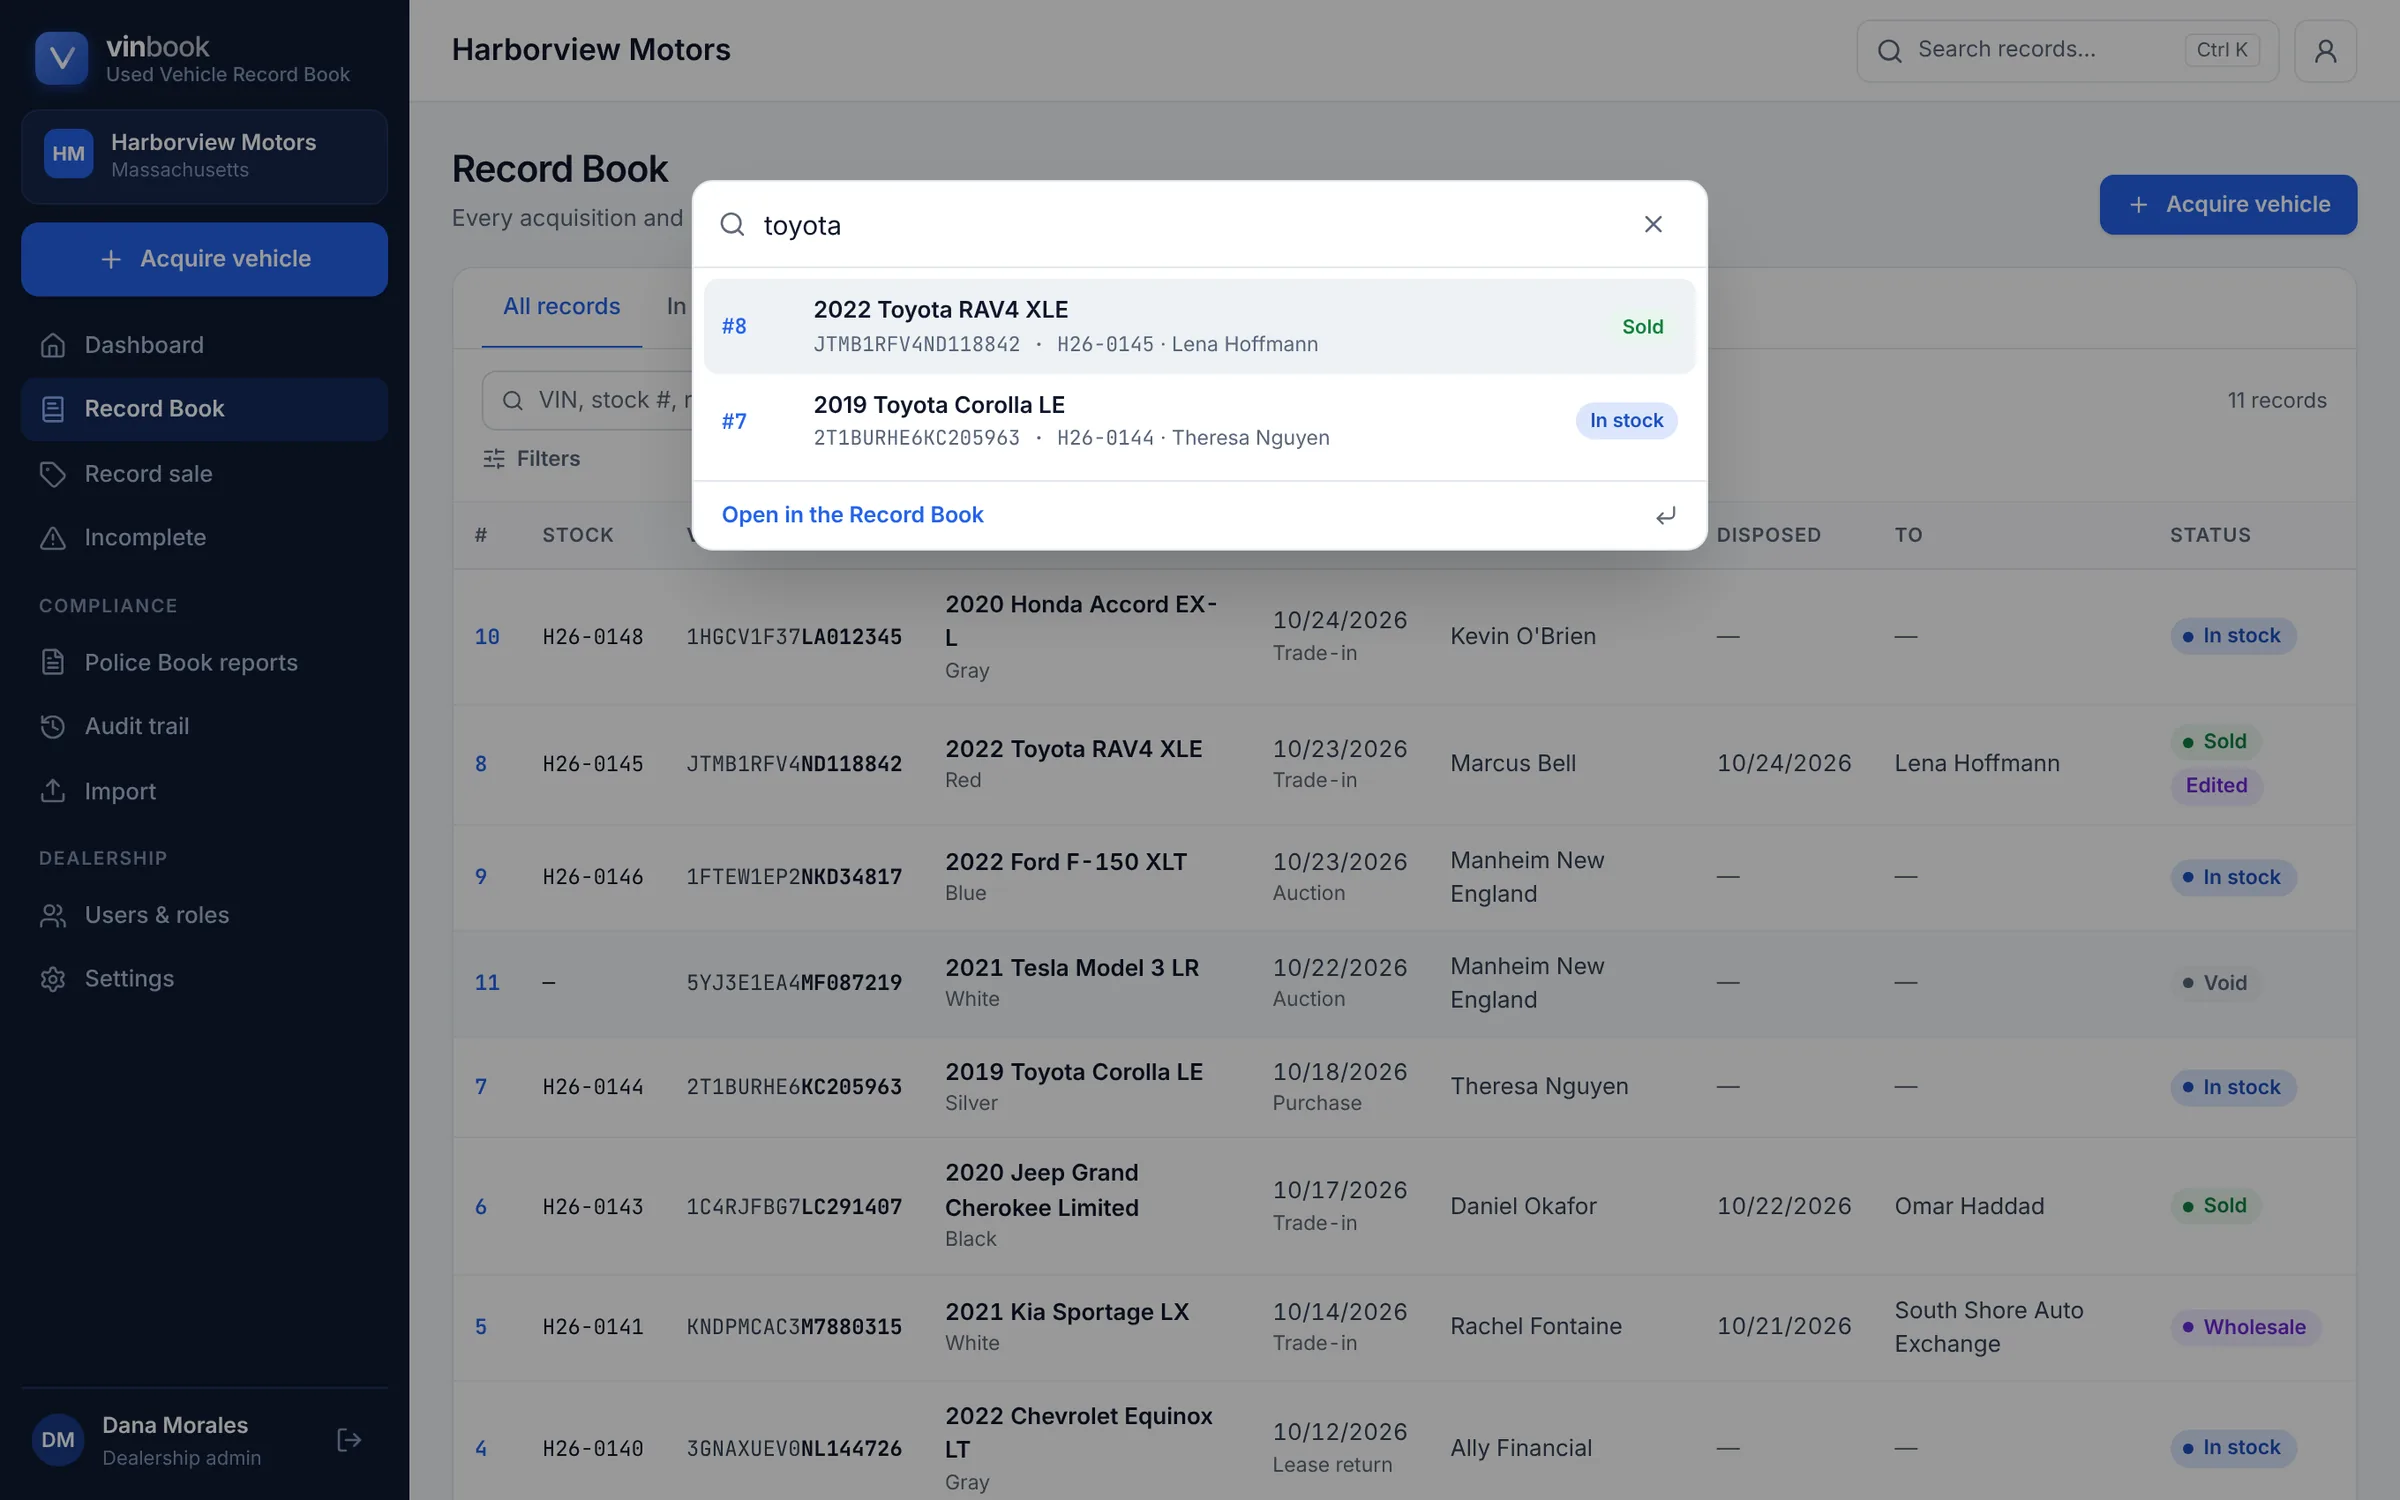2400x1500 pixels.
Task: Open record number 6 link
Action: coord(481,1207)
